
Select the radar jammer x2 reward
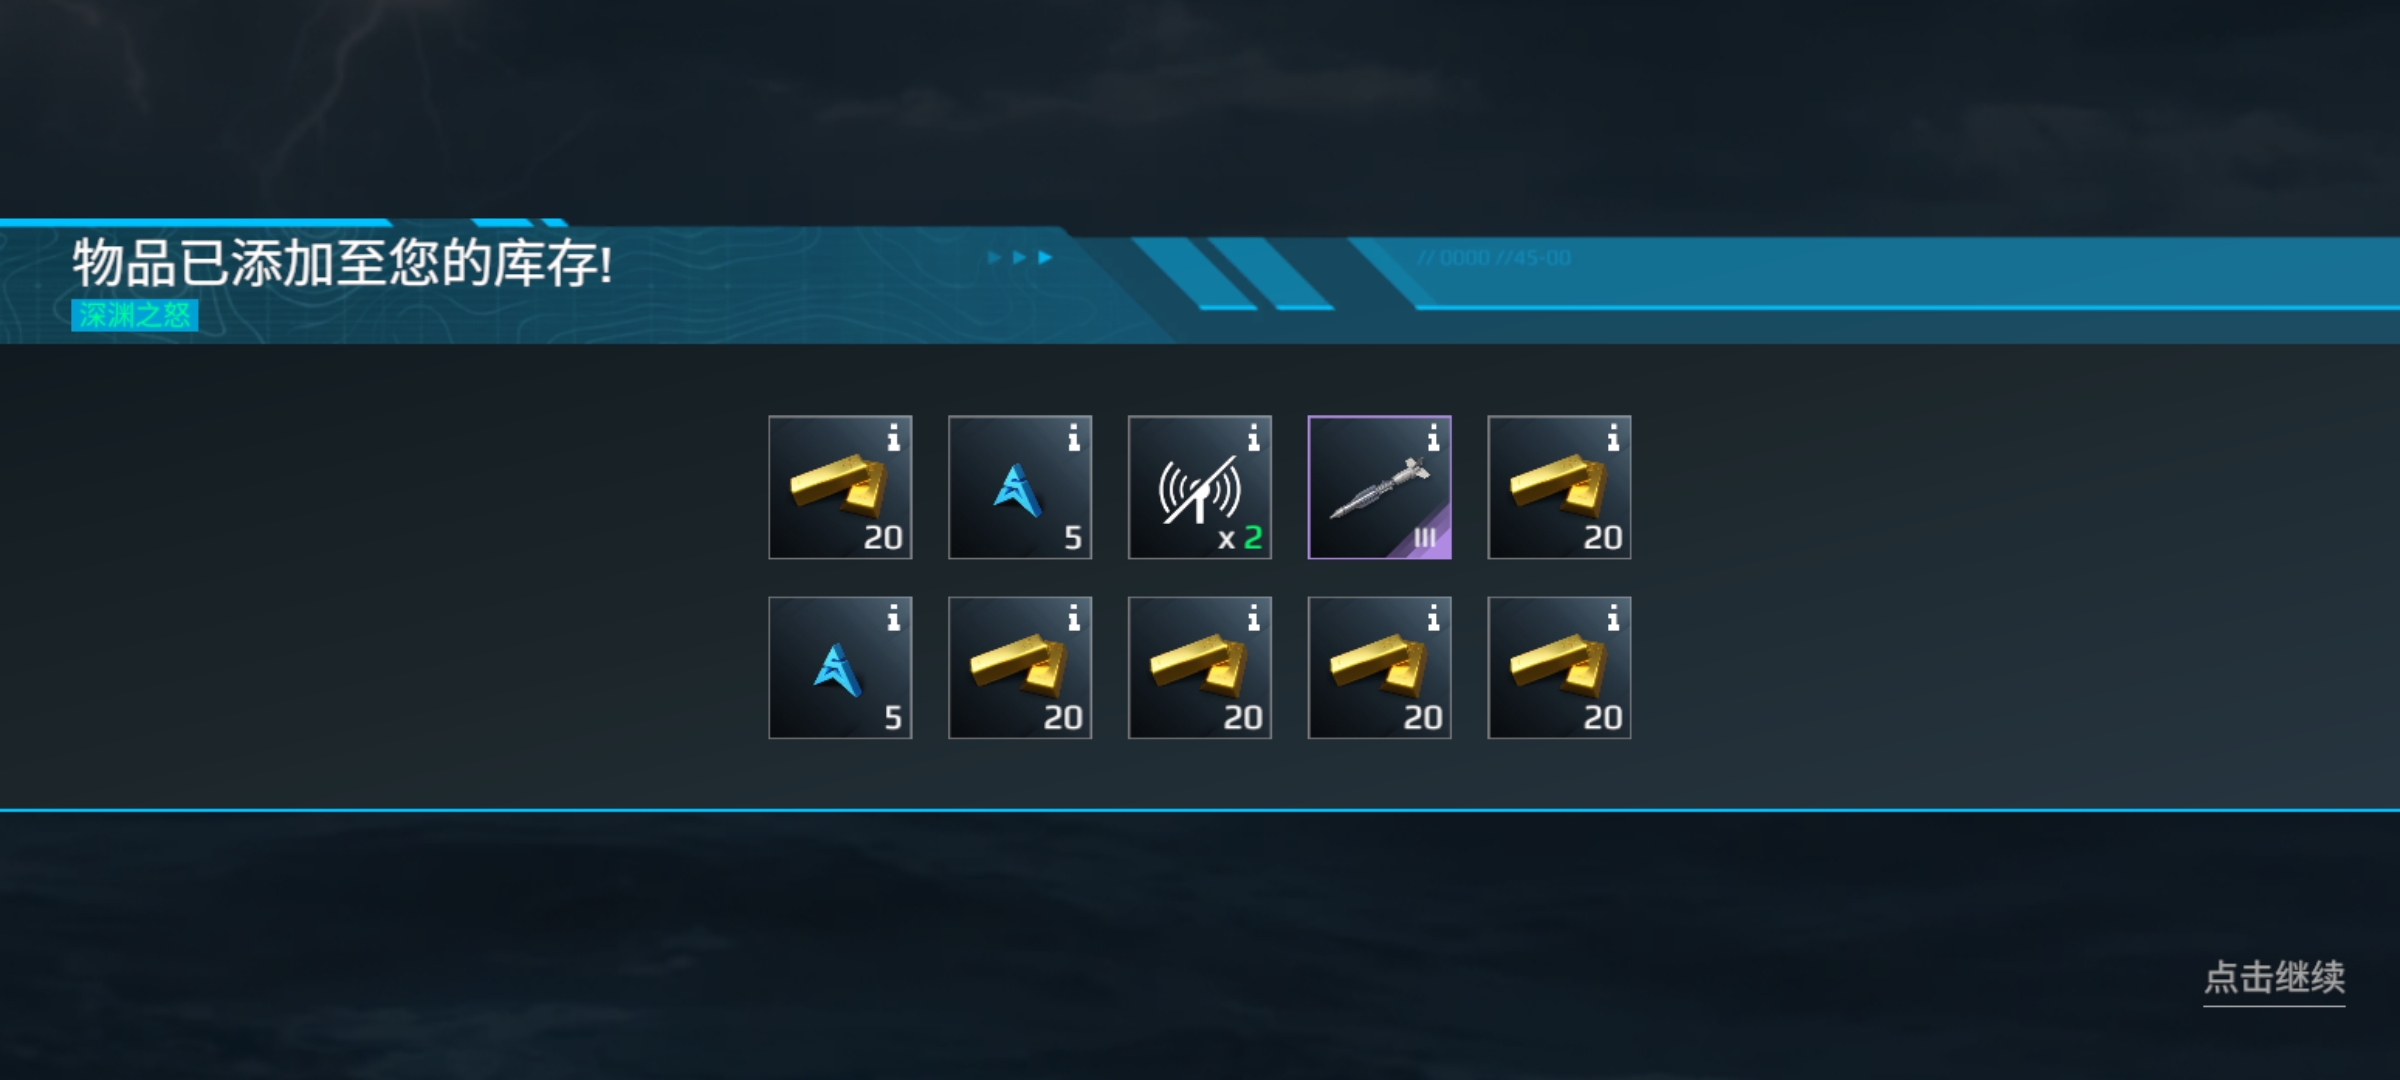point(1200,487)
